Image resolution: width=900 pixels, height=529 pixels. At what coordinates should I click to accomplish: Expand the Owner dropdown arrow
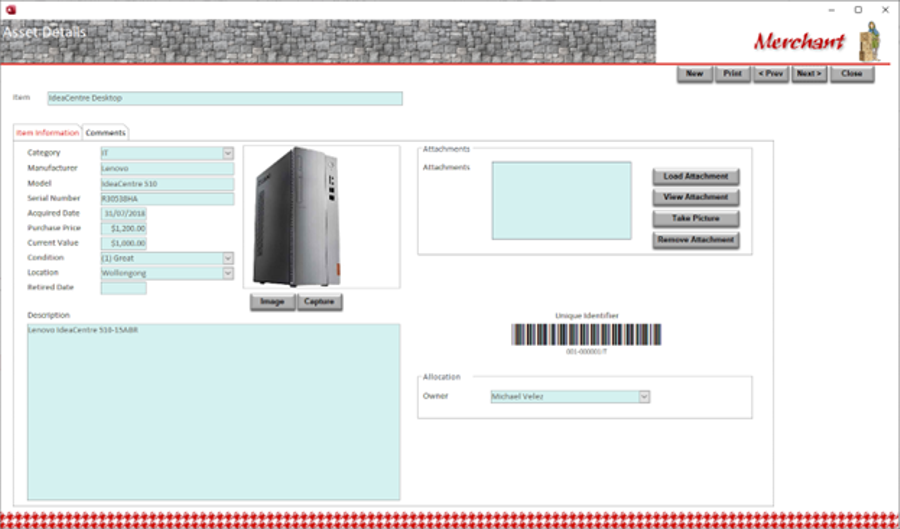click(644, 396)
